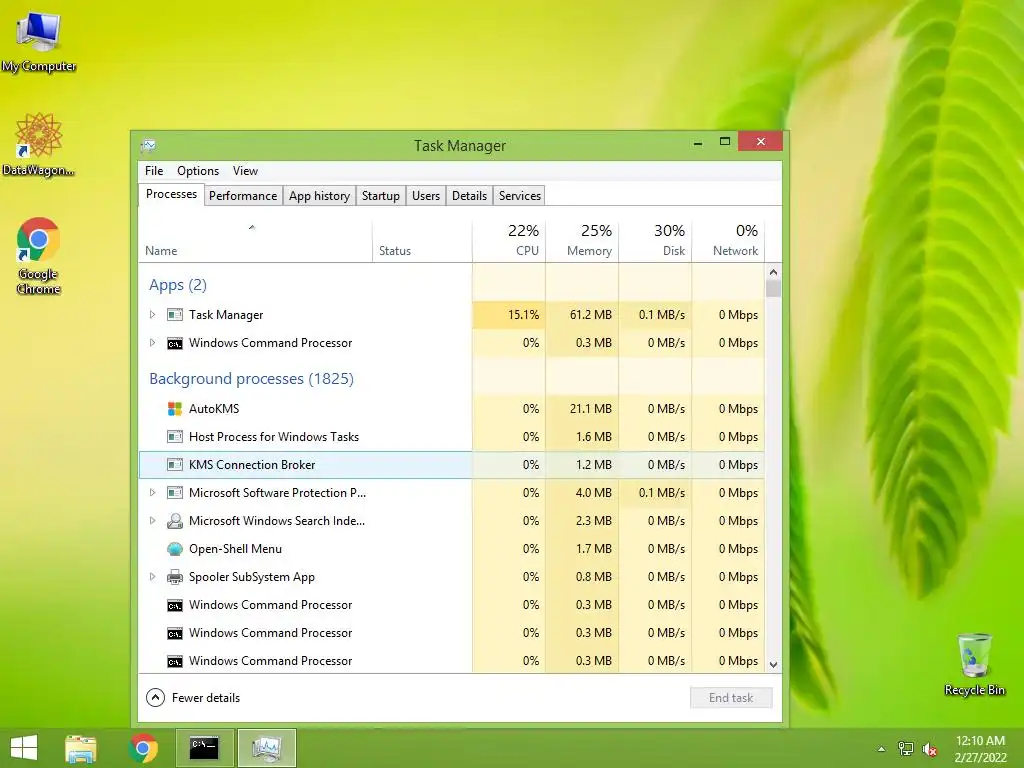Image resolution: width=1024 pixels, height=768 pixels.
Task: Switch to the Users tab
Action: (426, 196)
